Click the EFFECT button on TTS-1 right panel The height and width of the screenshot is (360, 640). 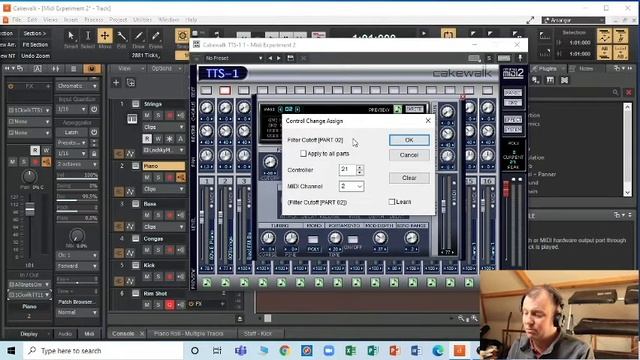[513, 120]
